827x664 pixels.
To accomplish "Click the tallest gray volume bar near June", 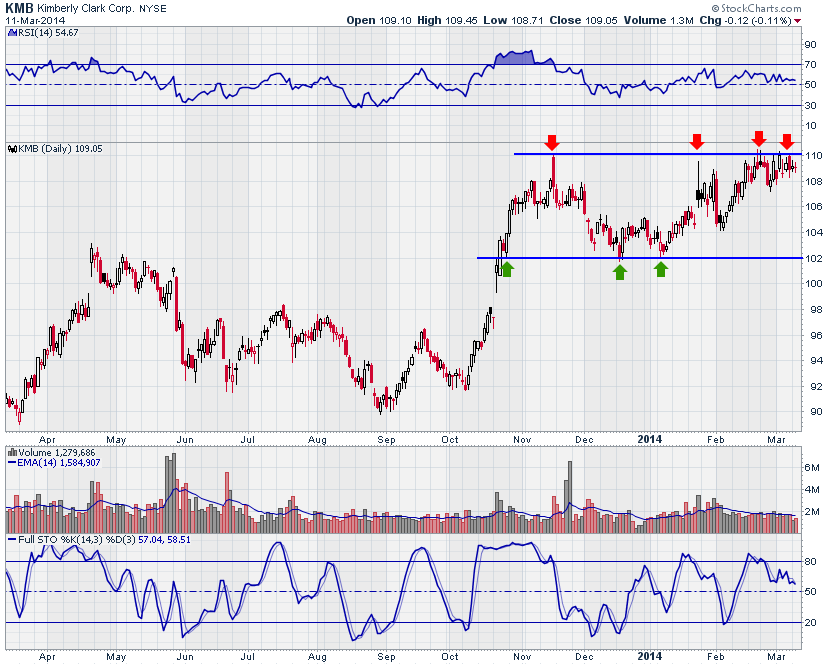I will tap(174, 493).
